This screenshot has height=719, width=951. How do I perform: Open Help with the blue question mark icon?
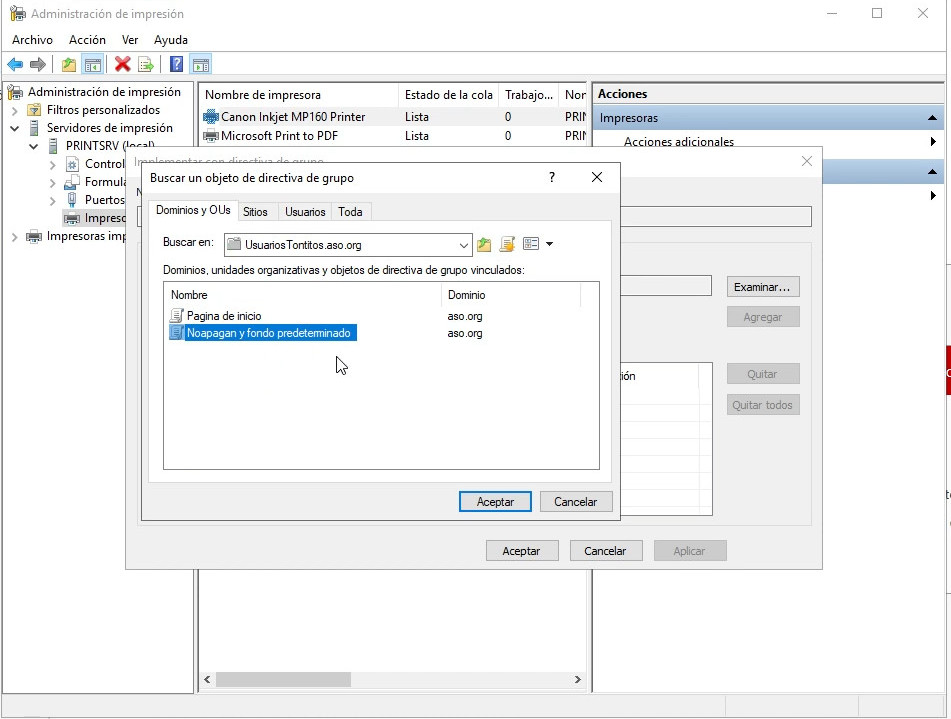(176, 65)
